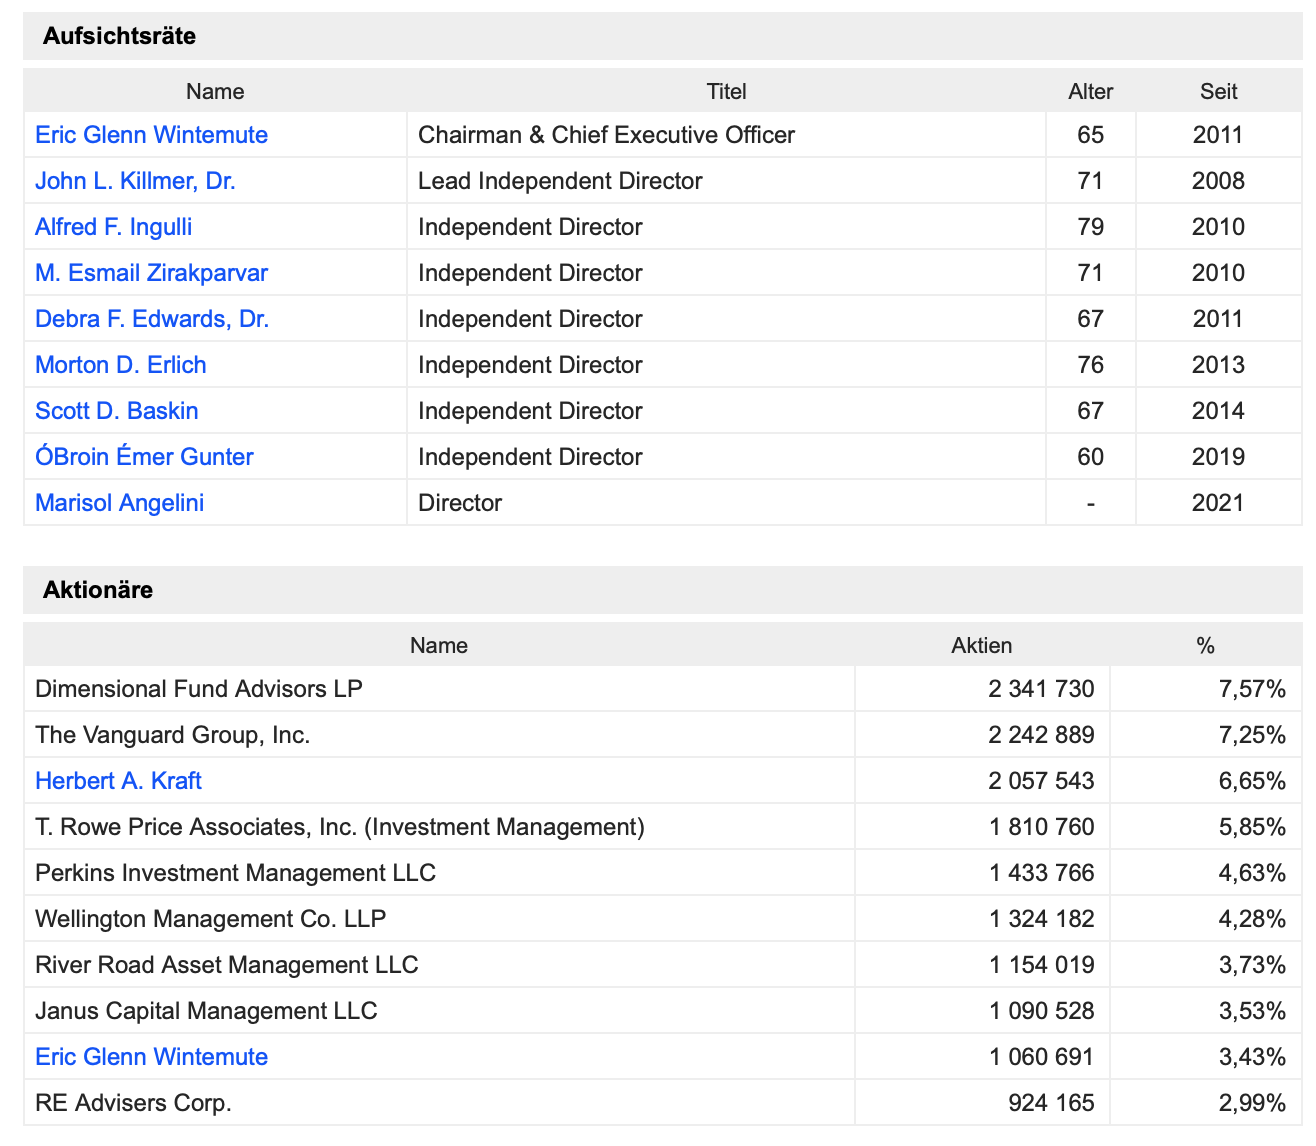This screenshot has width=1316, height=1146.
Task: Click the Seit column header
Action: [x=1218, y=91]
